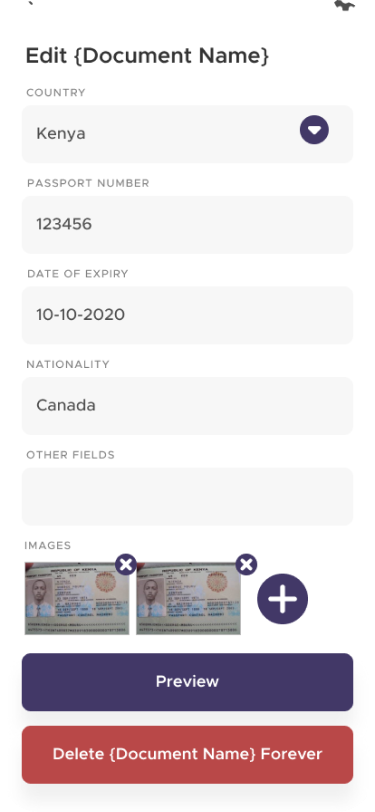Open the first passport image thumbnail

(77, 598)
